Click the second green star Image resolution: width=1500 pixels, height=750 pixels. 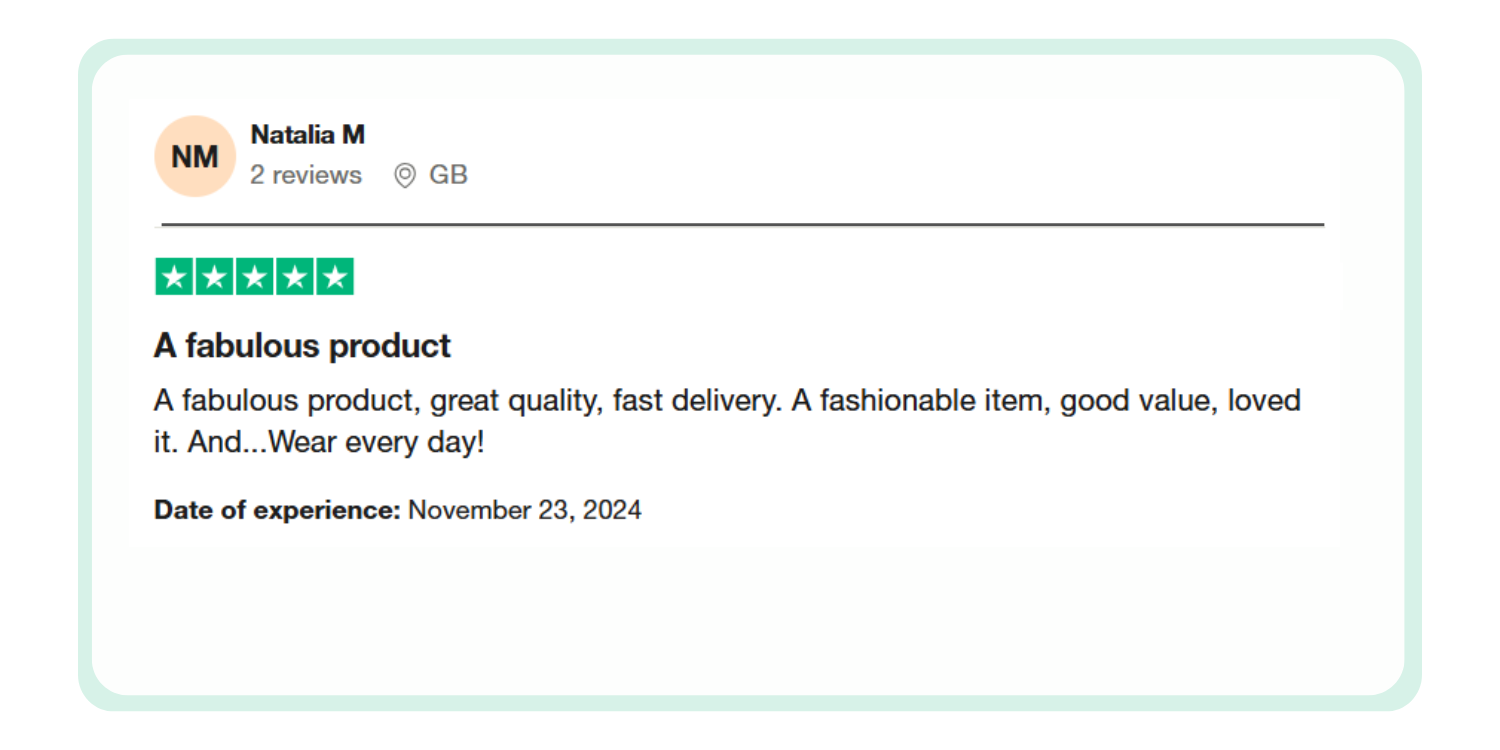coord(215,277)
